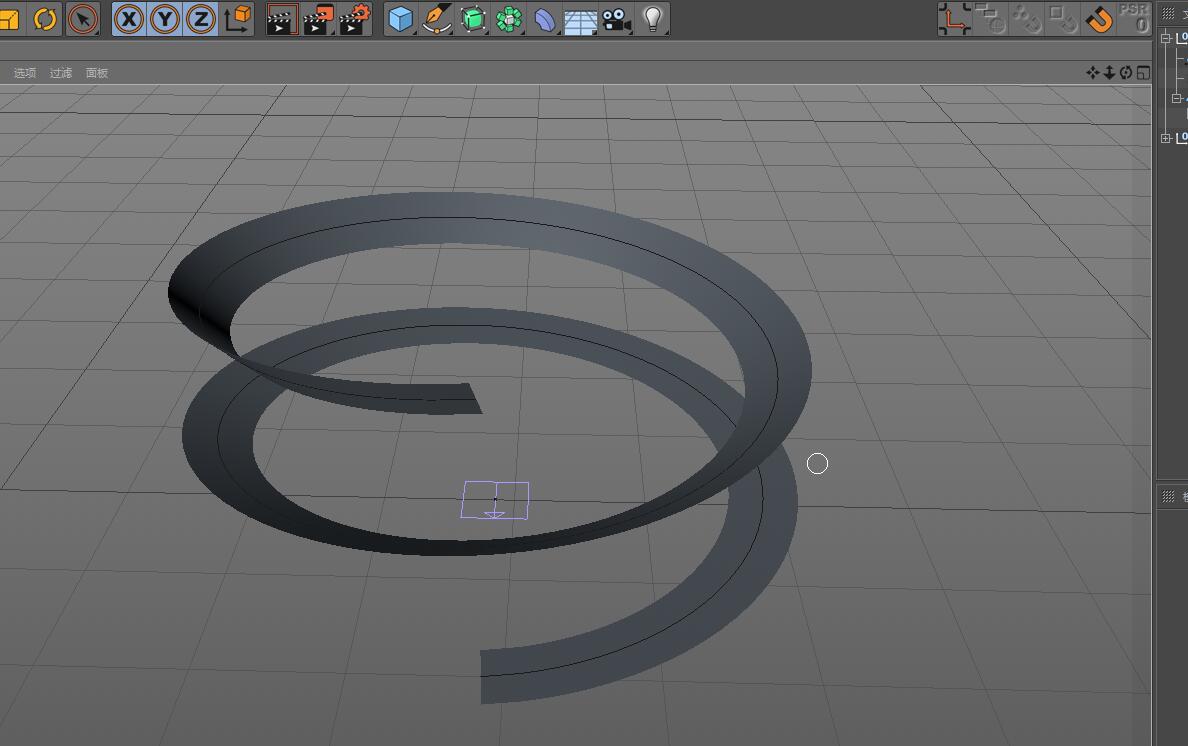This screenshot has height=746, width=1188.
Task: Add a Cube primitive object
Action: [x=400, y=19]
